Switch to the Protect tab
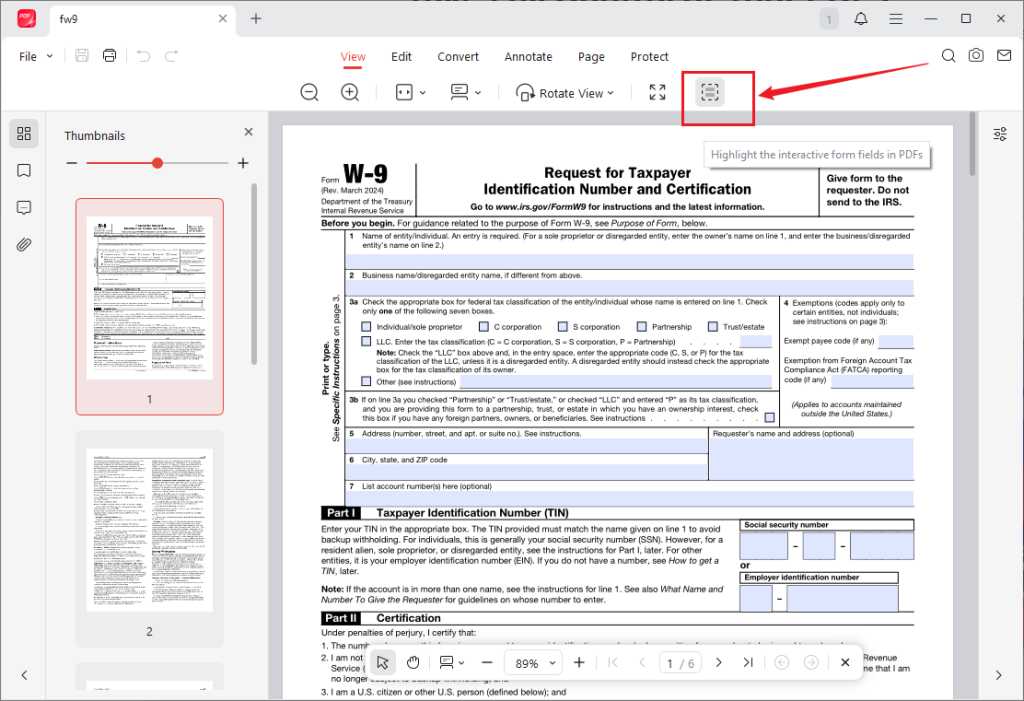The height and width of the screenshot is (701, 1024). 649,57
